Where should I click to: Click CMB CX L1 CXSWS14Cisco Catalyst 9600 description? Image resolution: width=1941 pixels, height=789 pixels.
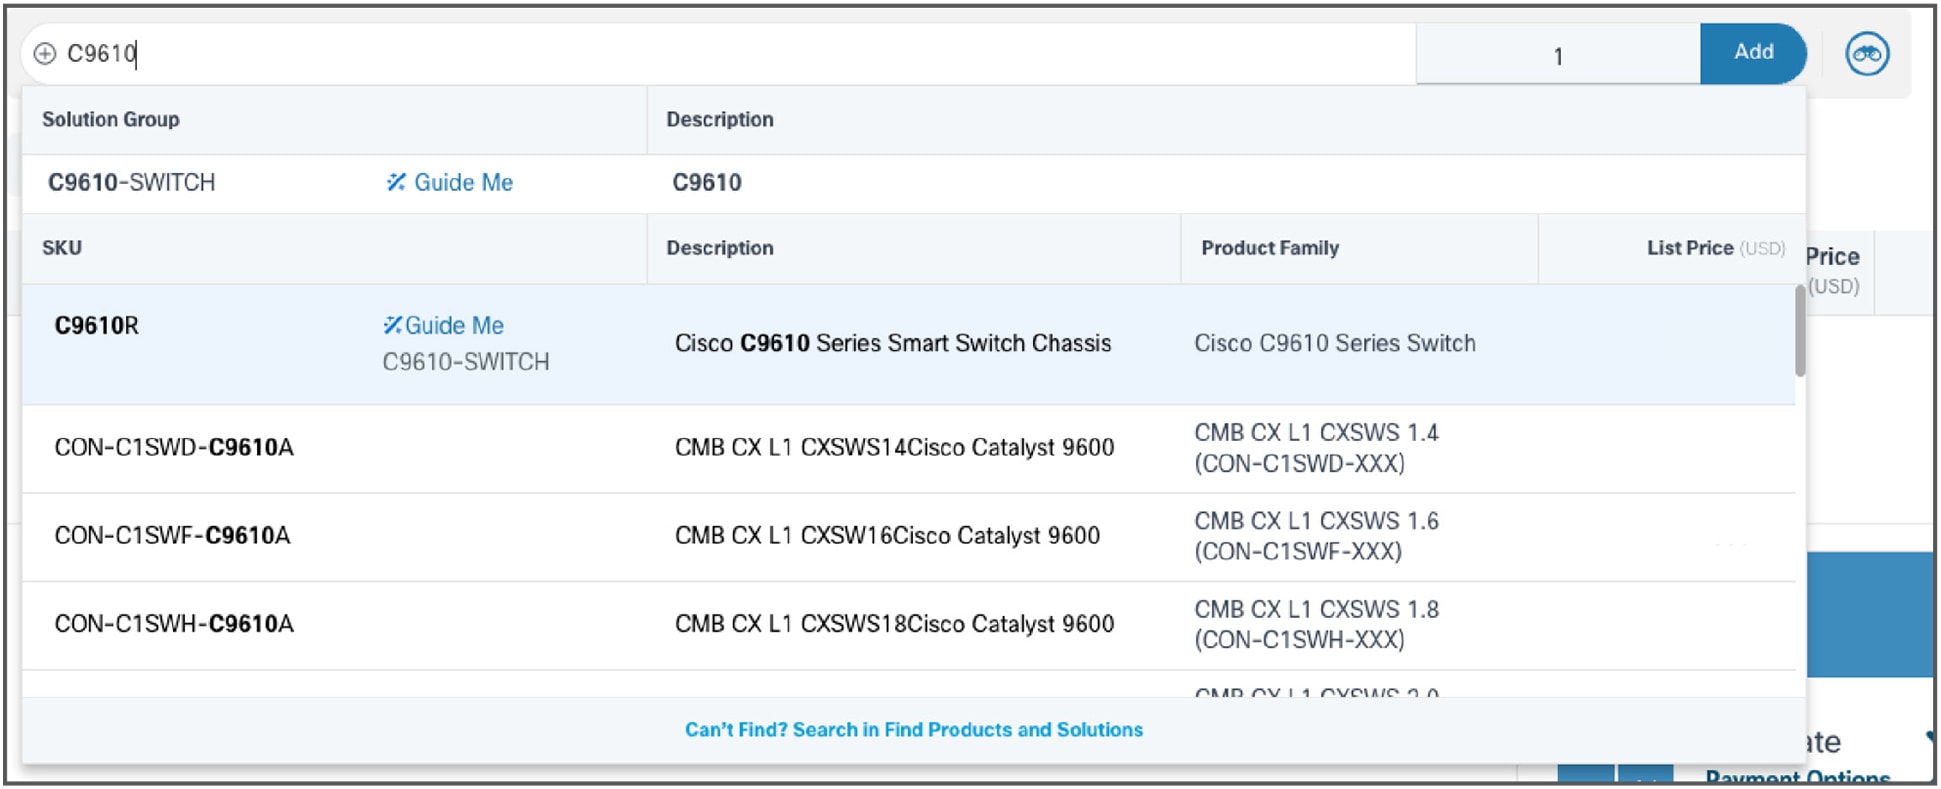point(894,447)
